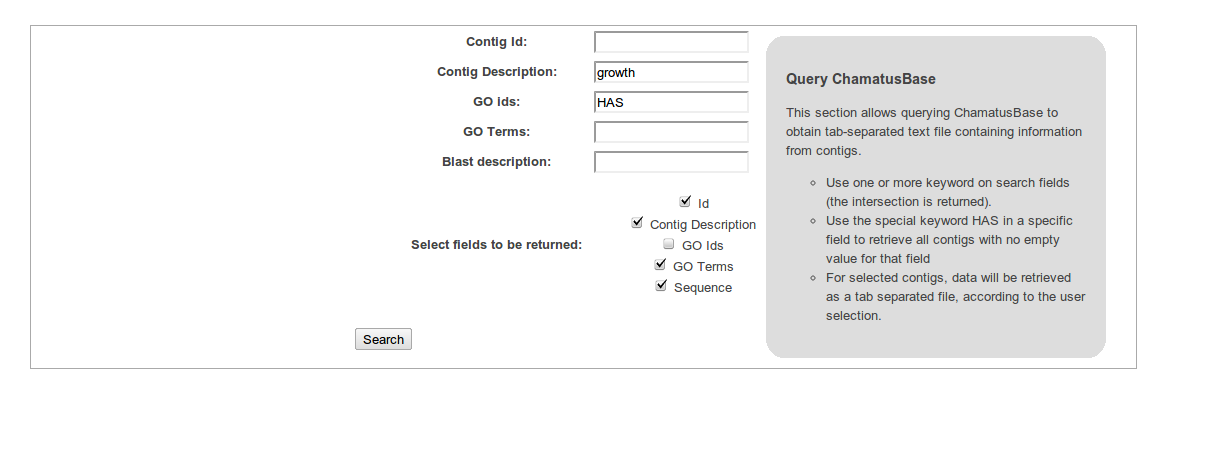
Task: Uncheck the GO Terms return checkbox
Action: pyautogui.click(x=660, y=265)
